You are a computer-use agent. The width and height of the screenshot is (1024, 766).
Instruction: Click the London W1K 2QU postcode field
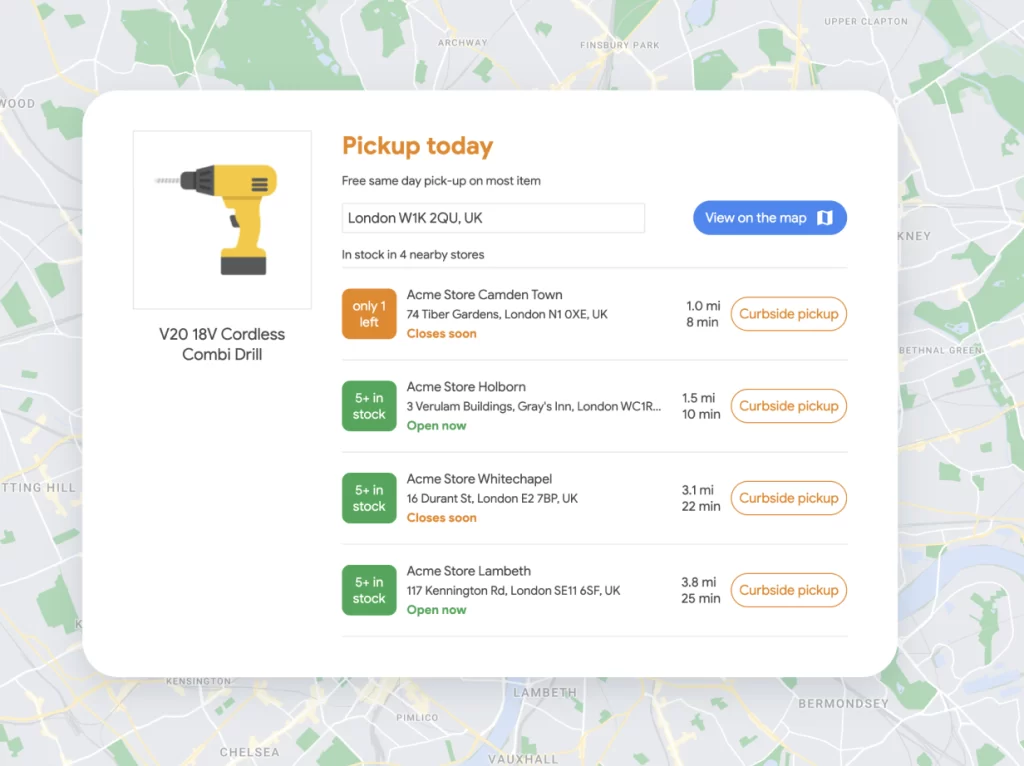tap(493, 218)
